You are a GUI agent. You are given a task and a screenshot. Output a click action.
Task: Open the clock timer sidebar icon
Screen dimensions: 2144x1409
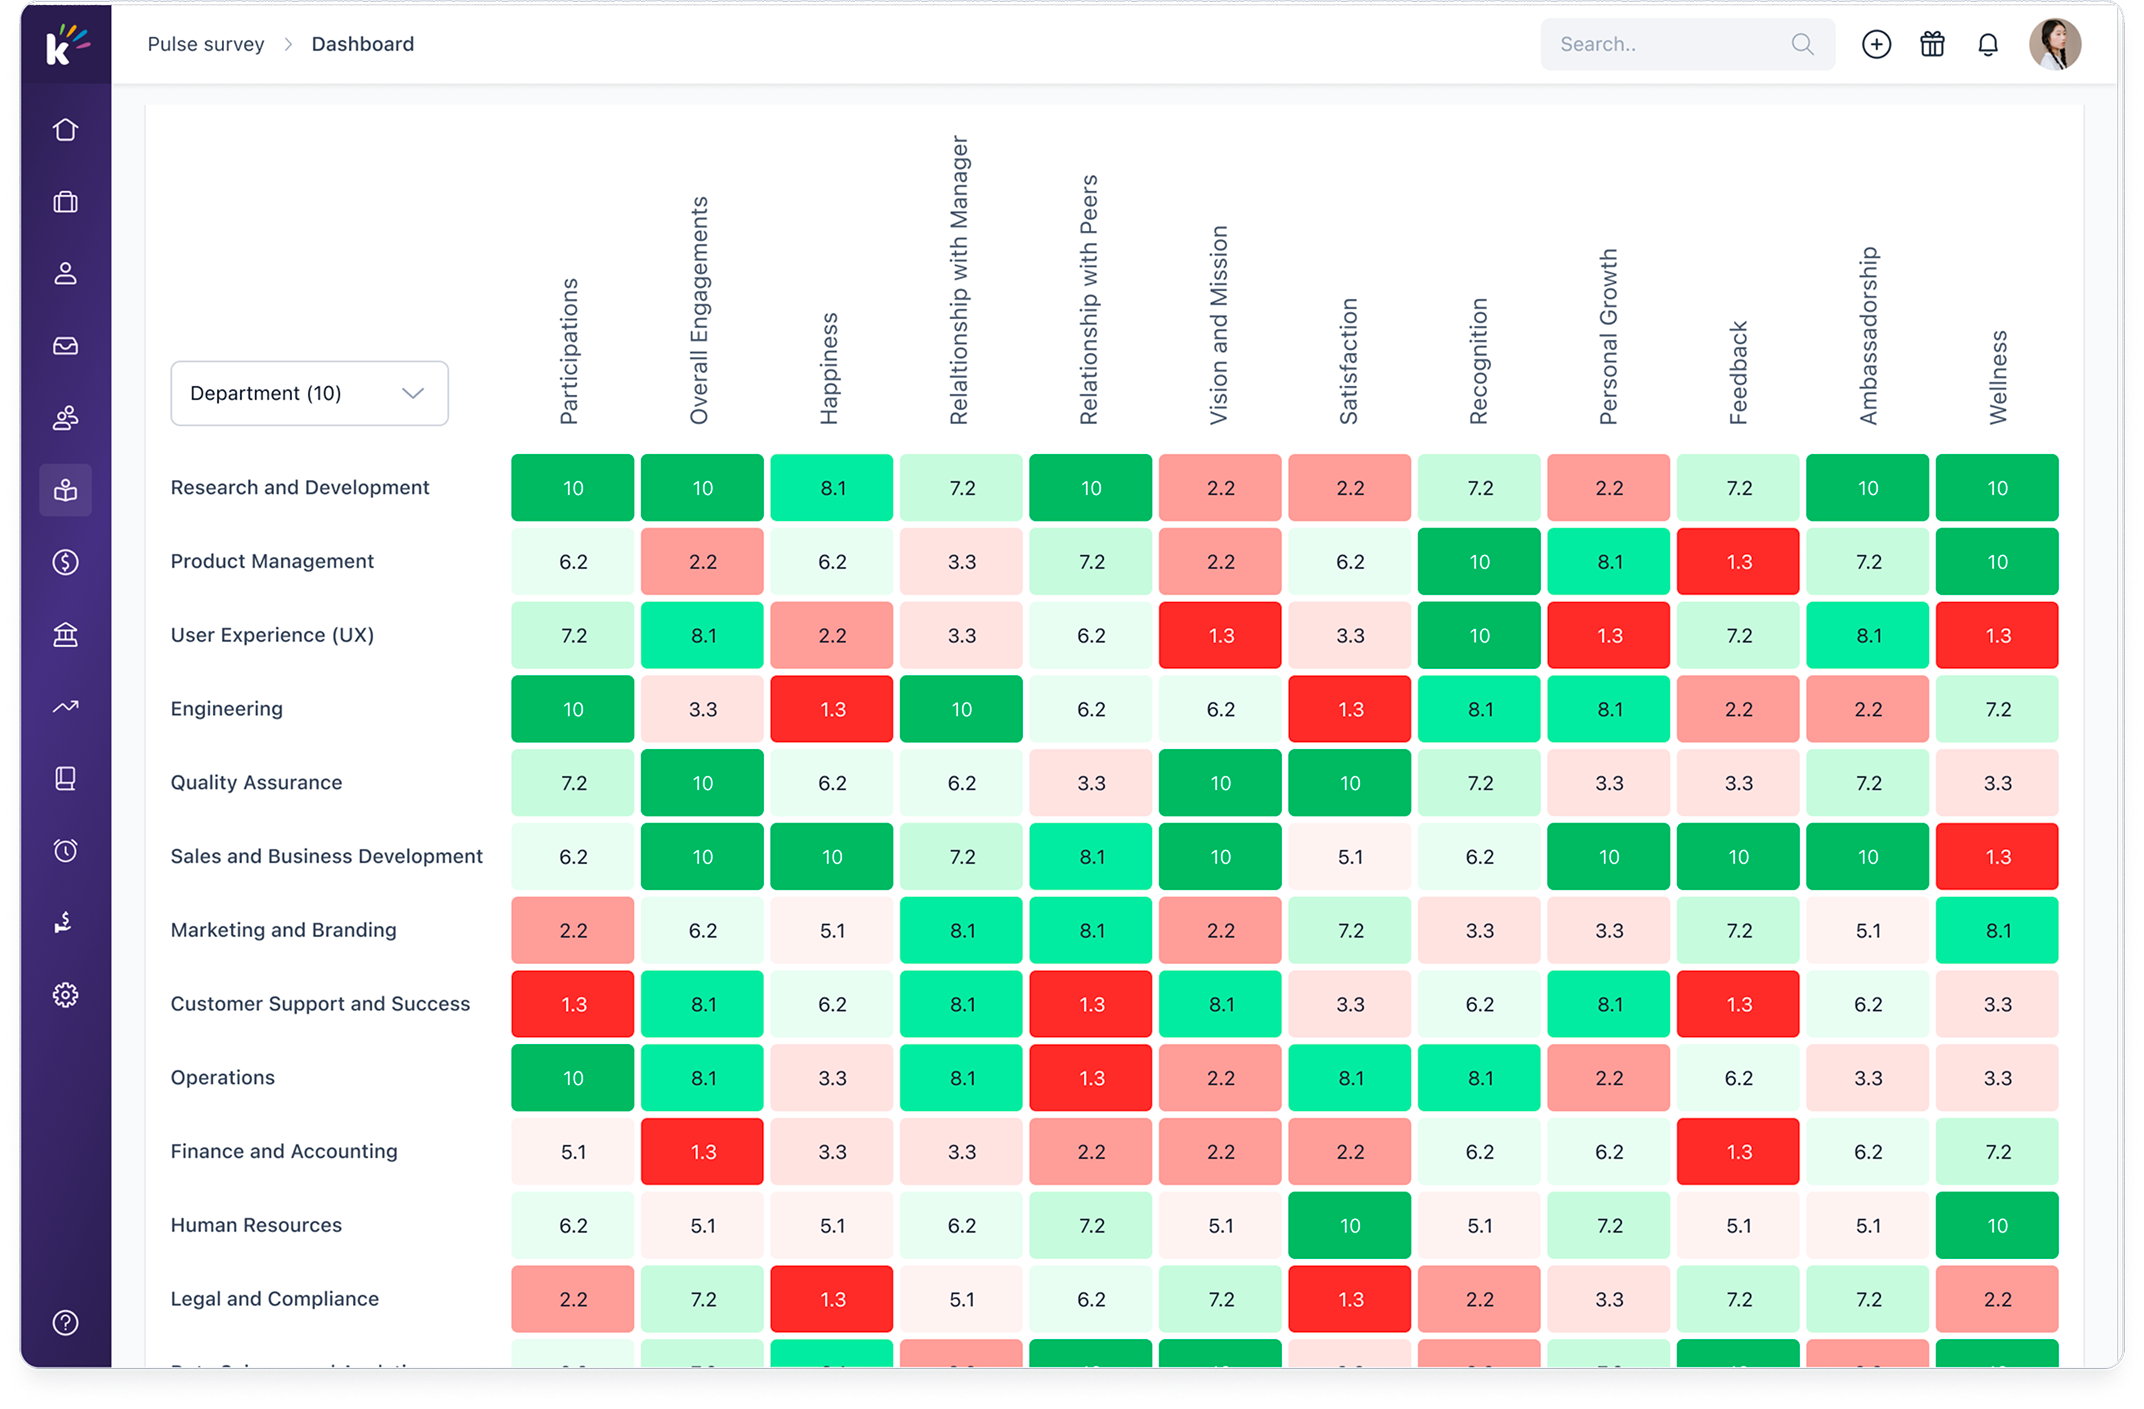(65, 851)
